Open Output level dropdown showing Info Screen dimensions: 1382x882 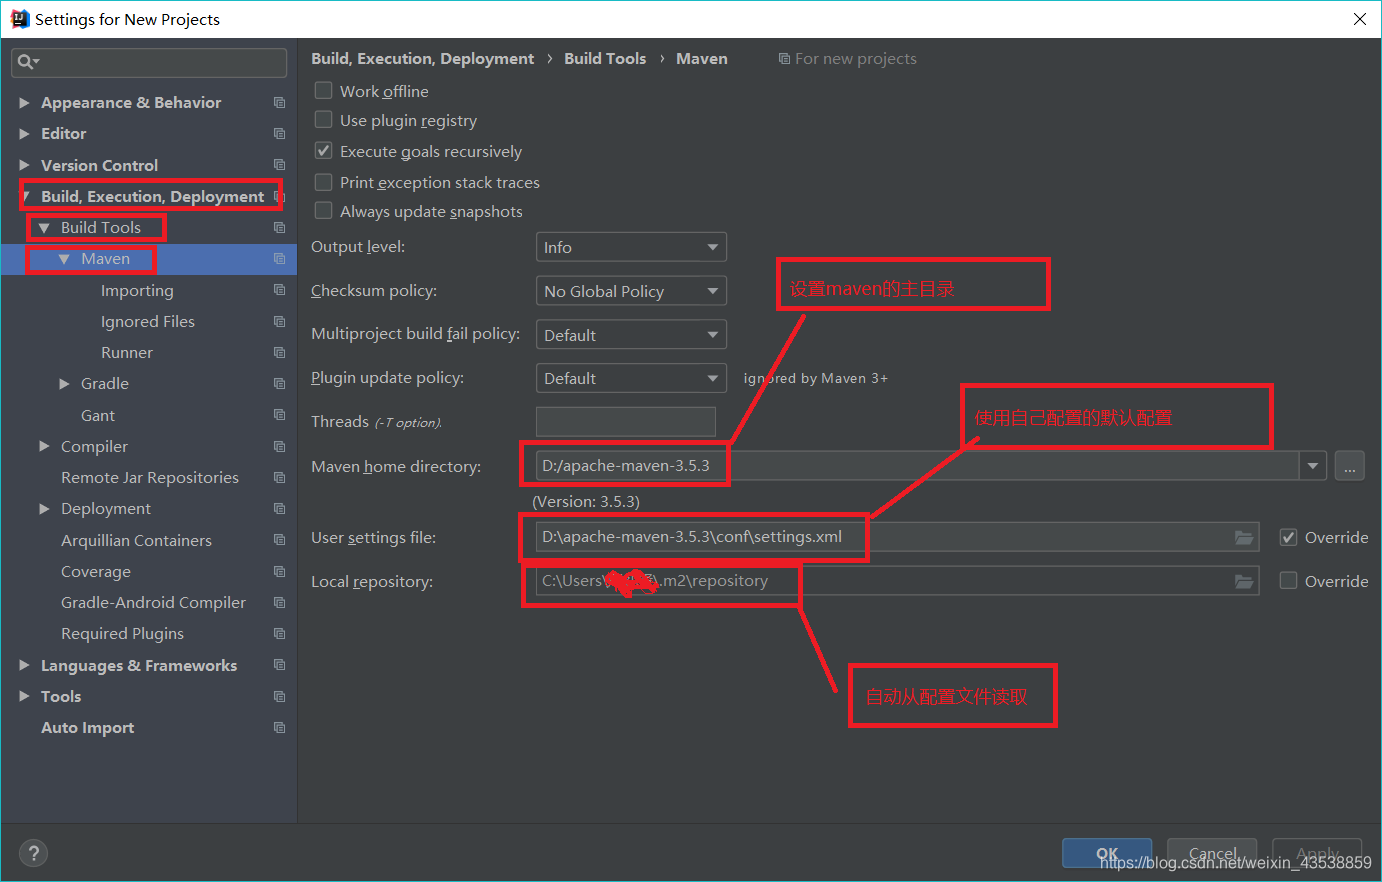[x=631, y=247]
